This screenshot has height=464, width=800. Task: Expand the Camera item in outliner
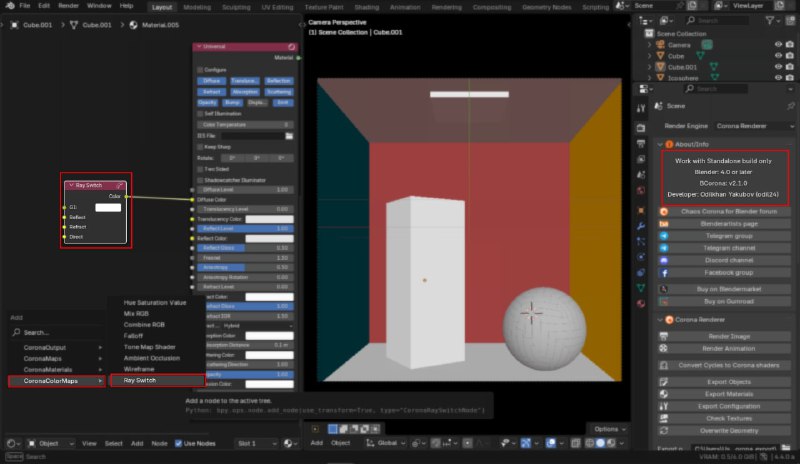coord(649,45)
